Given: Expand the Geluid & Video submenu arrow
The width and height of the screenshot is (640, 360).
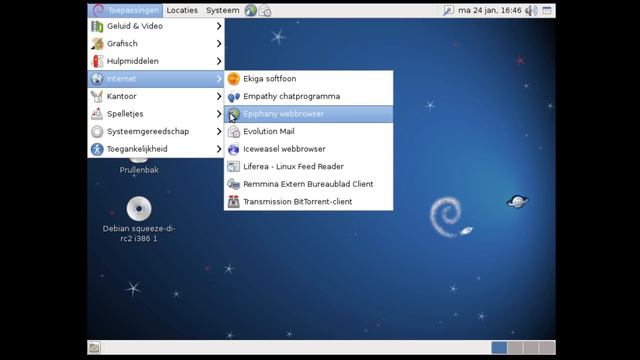Looking at the screenshot, I should 219,26.
